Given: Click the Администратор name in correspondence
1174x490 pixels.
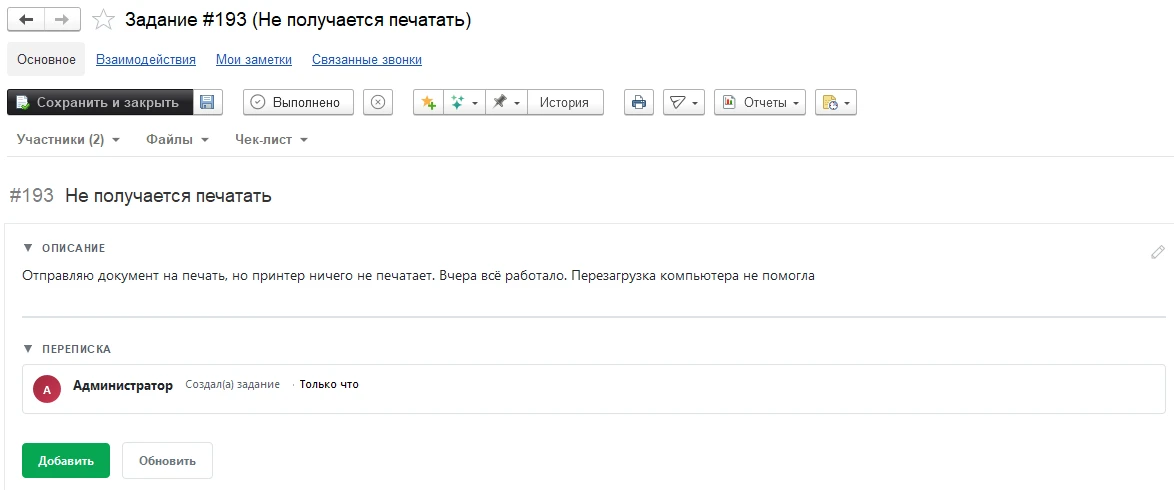Looking at the screenshot, I should click(123, 385).
